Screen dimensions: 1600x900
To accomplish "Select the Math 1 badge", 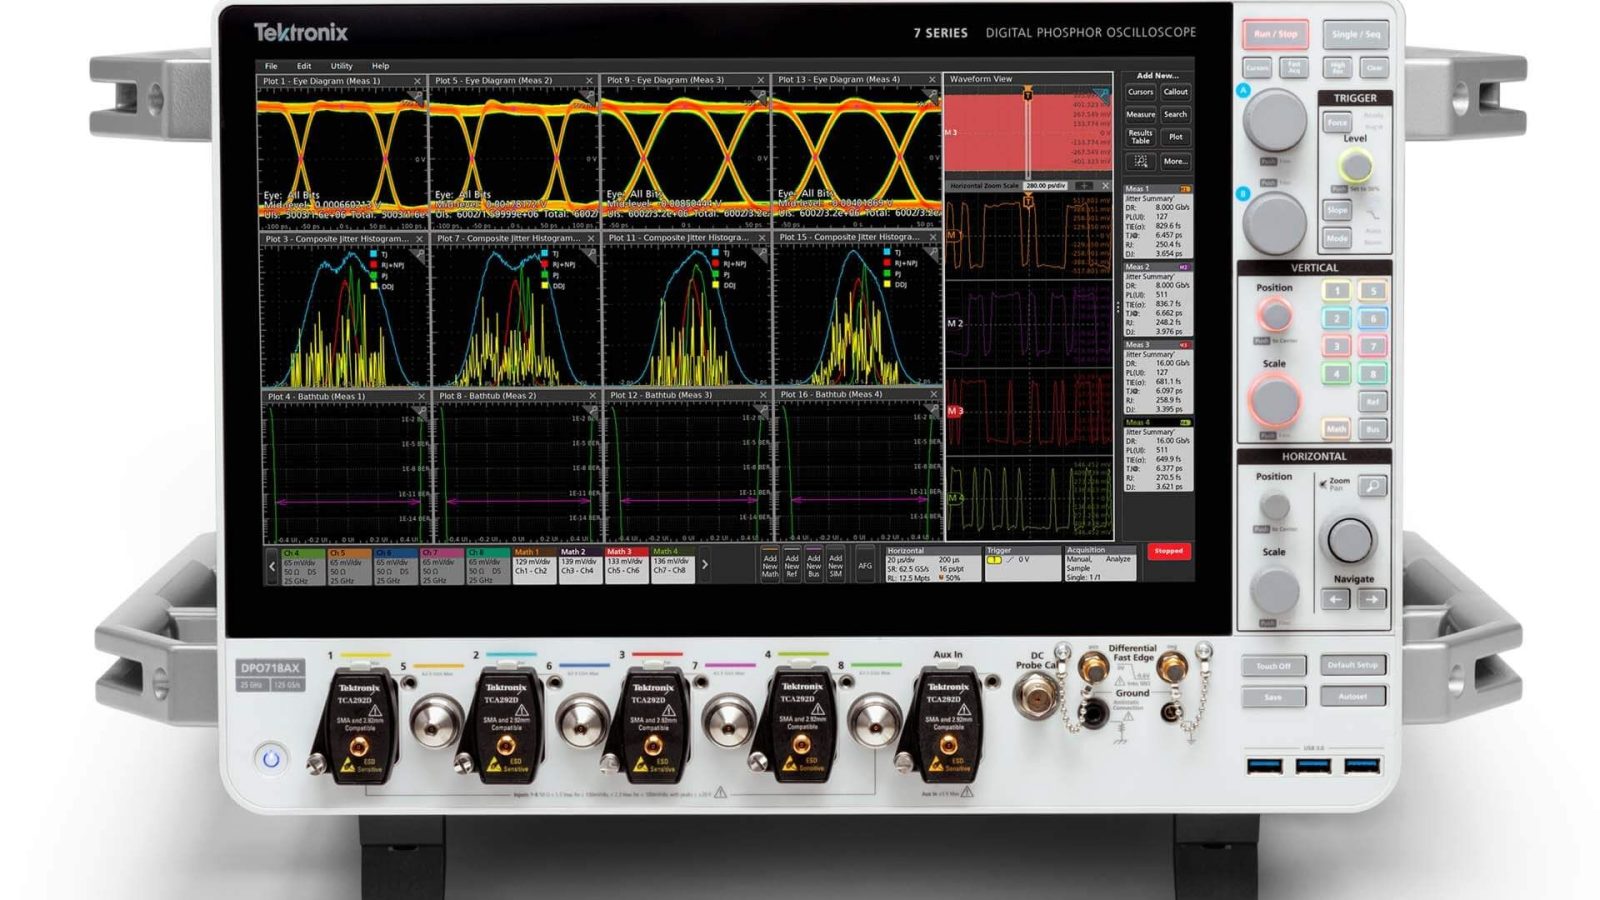I will (x=534, y=566).
